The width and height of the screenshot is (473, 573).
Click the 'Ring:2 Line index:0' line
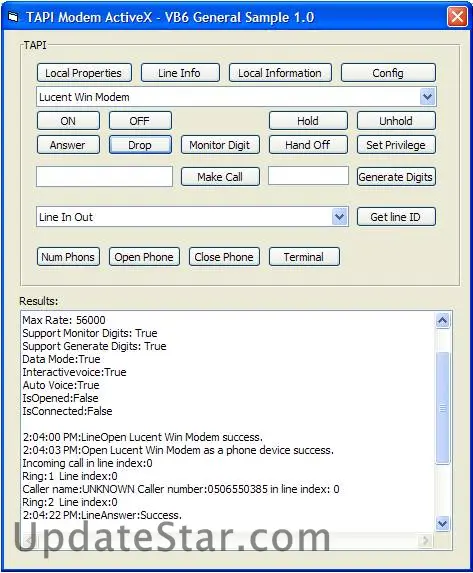[x=70, y=502]
